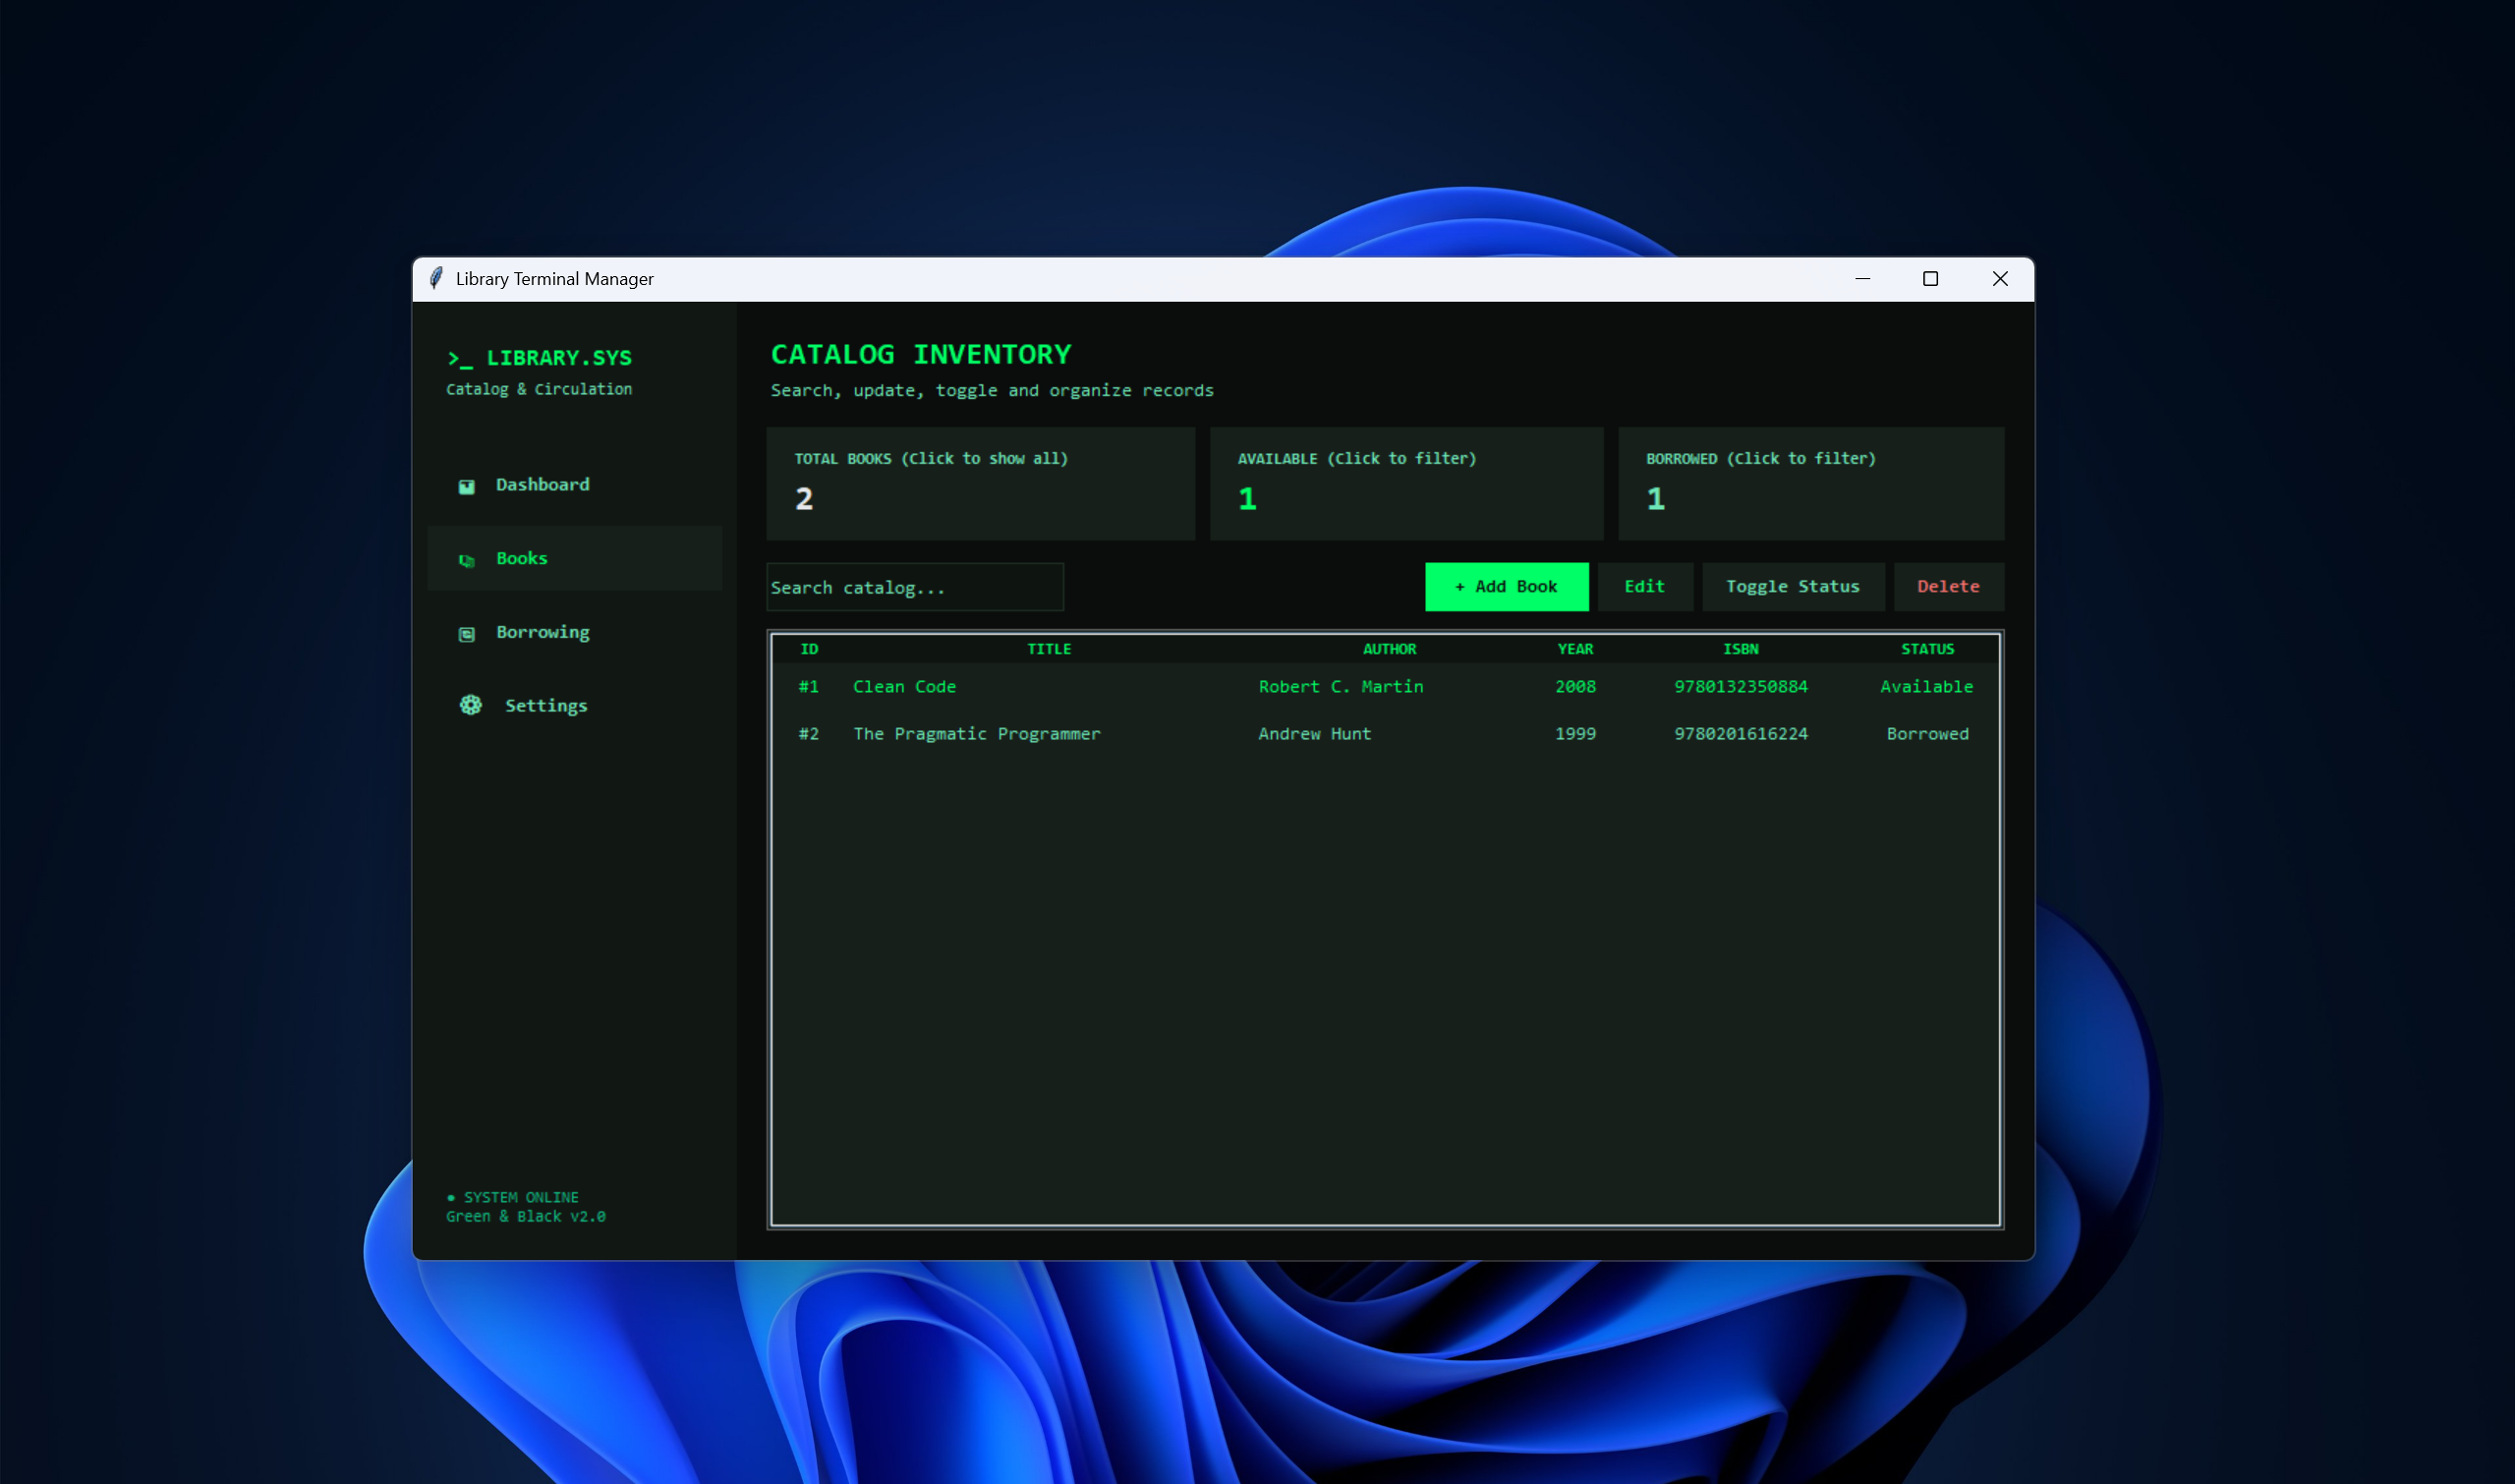2515x1484 pixels.
Task: Click the Borrowed status cell in row #2
Action: click(1927, 734)
